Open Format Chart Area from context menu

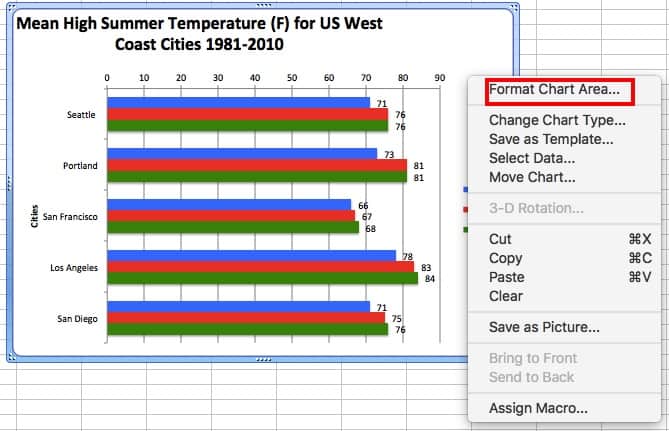pyautogui.click(x=554, y=90)
